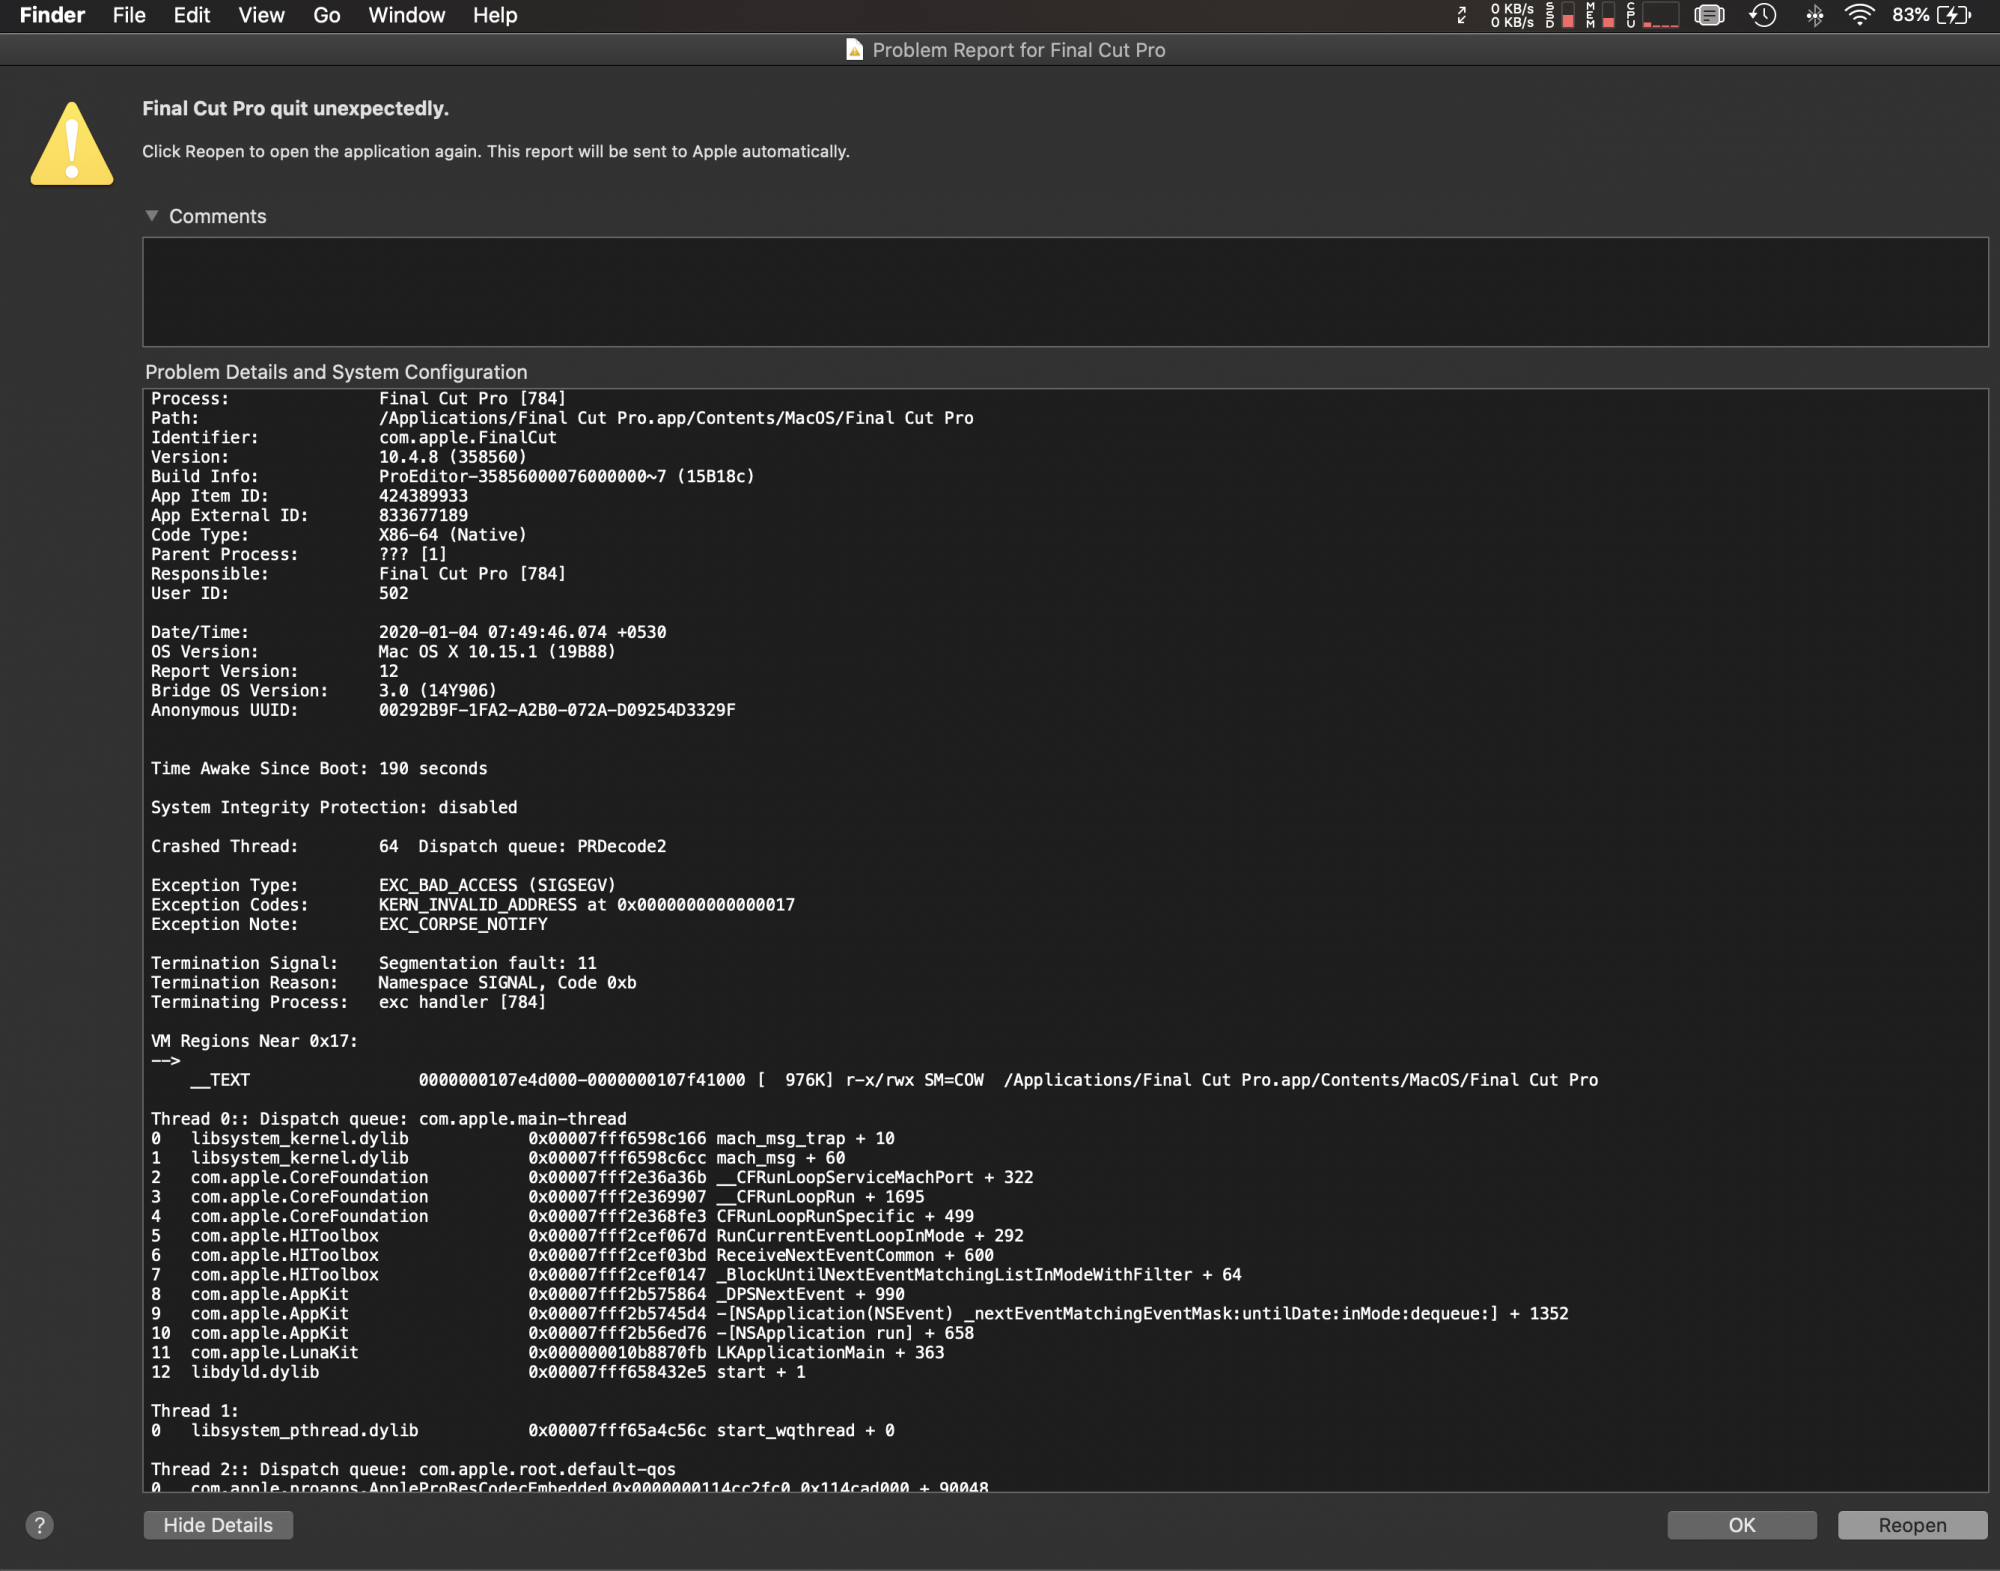Image resolution: width=2000 pixels, height=1571 pixels.
Task: Click the 'Process:' line in the report
Action: [x=358, y=399]
